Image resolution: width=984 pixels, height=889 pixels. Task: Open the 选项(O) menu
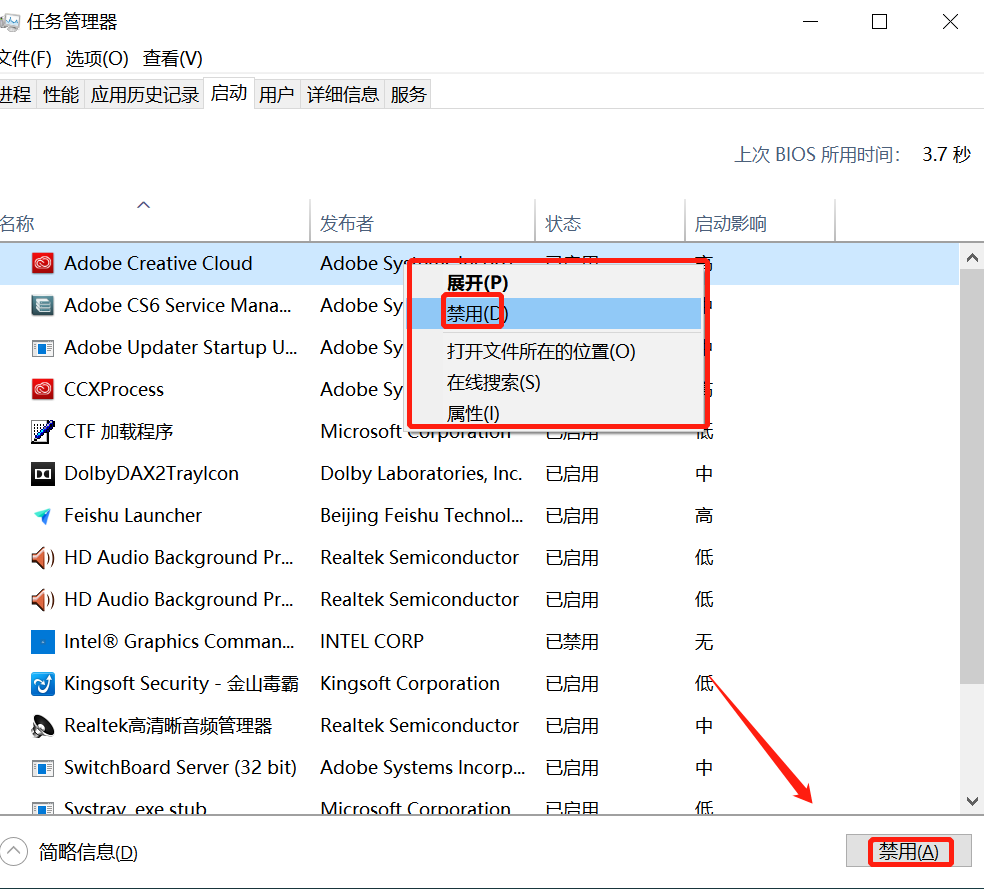(x=97, y=58)
